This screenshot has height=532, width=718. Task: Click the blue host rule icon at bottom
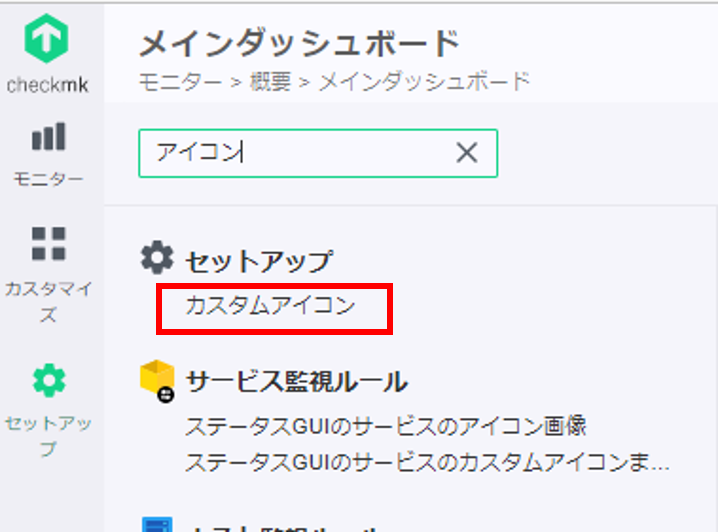157,524
